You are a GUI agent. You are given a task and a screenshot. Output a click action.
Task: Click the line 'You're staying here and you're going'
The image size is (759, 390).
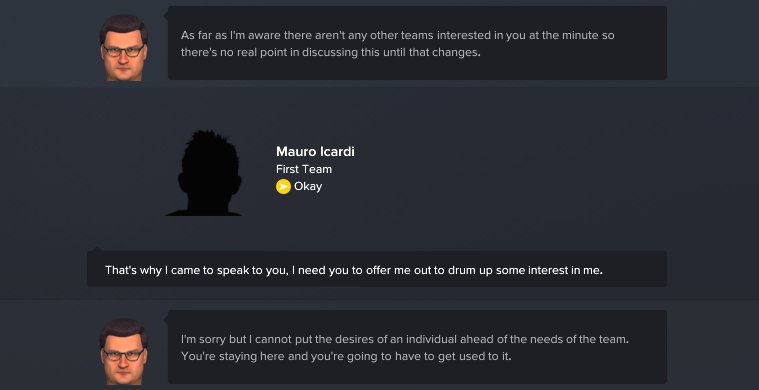[346, 357]
